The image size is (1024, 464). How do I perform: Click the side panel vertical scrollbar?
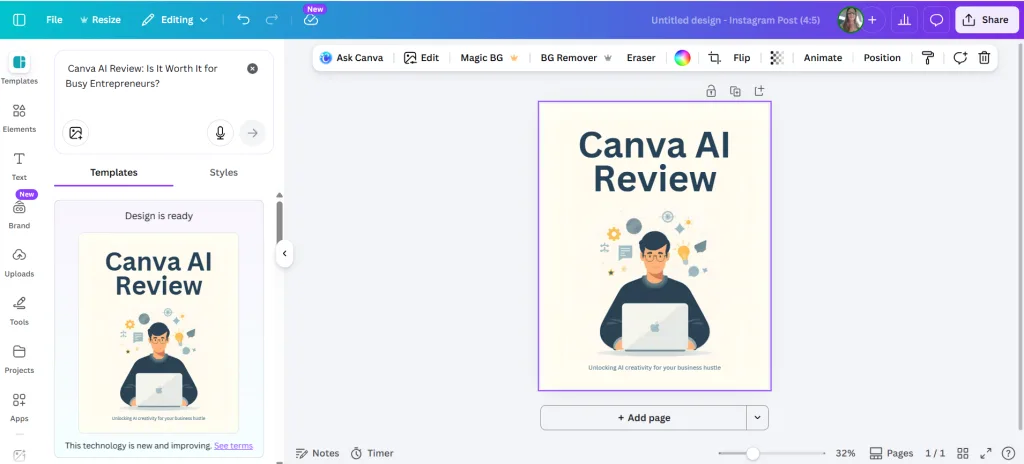click(280, 222)
